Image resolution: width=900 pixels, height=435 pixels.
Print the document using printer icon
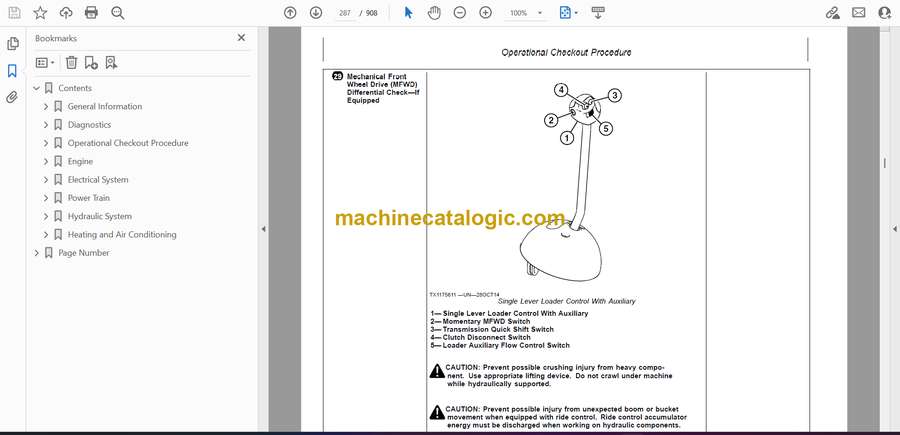click(x=91, y=13)
